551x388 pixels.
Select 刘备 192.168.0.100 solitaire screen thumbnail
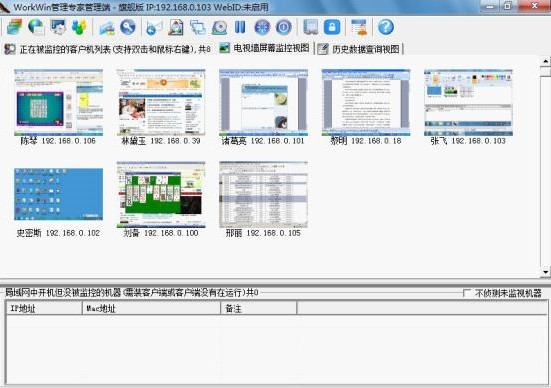[161, 195]
